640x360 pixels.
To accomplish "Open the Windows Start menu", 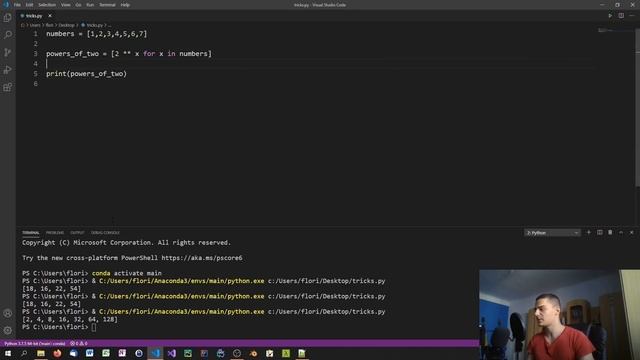I will [x=7, y=353].
